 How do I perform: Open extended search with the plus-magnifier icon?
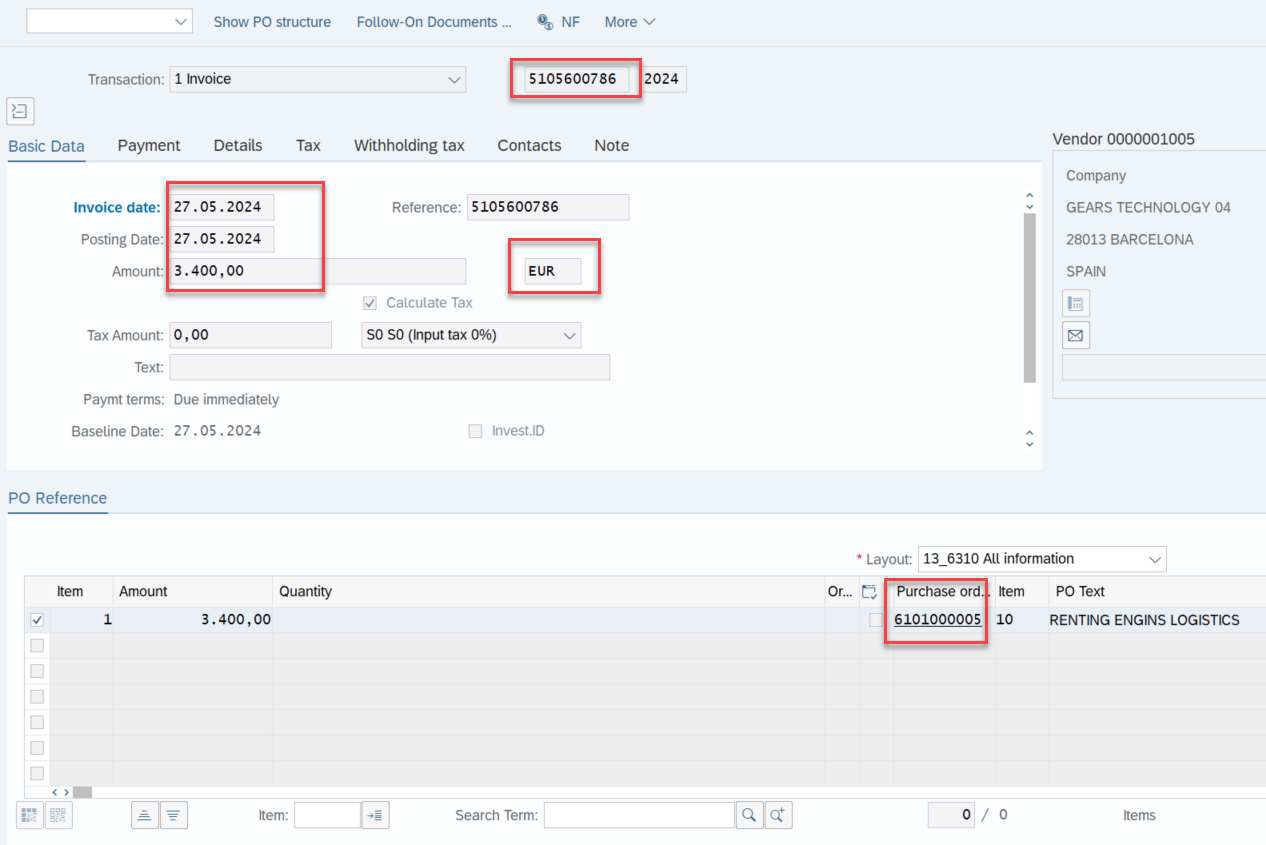[x=778, y=815]
